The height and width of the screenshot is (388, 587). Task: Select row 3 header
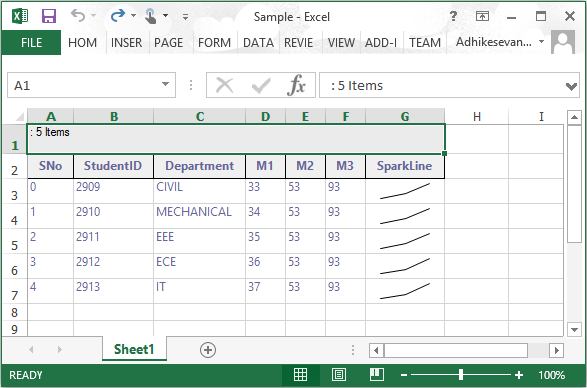point(14,191)
